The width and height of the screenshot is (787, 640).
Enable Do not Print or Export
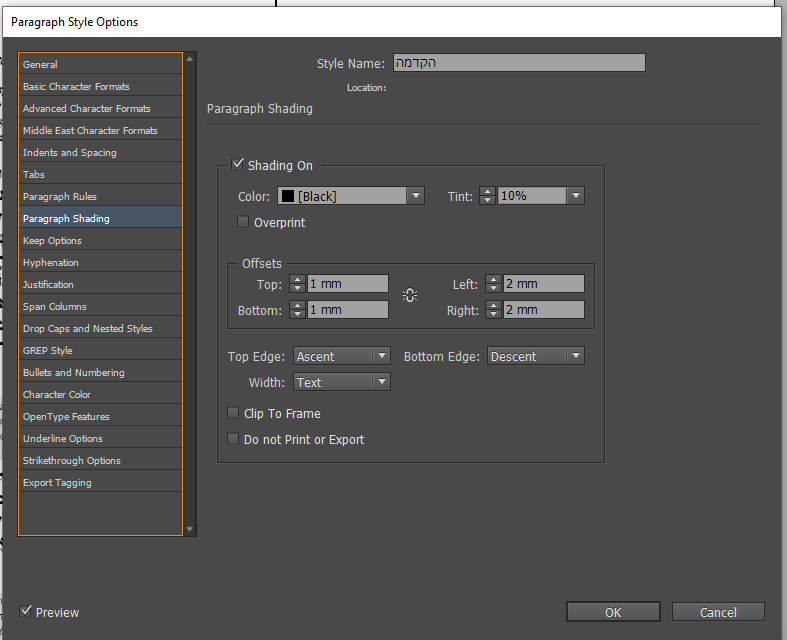pyautogui.click(x=232, y=439)
